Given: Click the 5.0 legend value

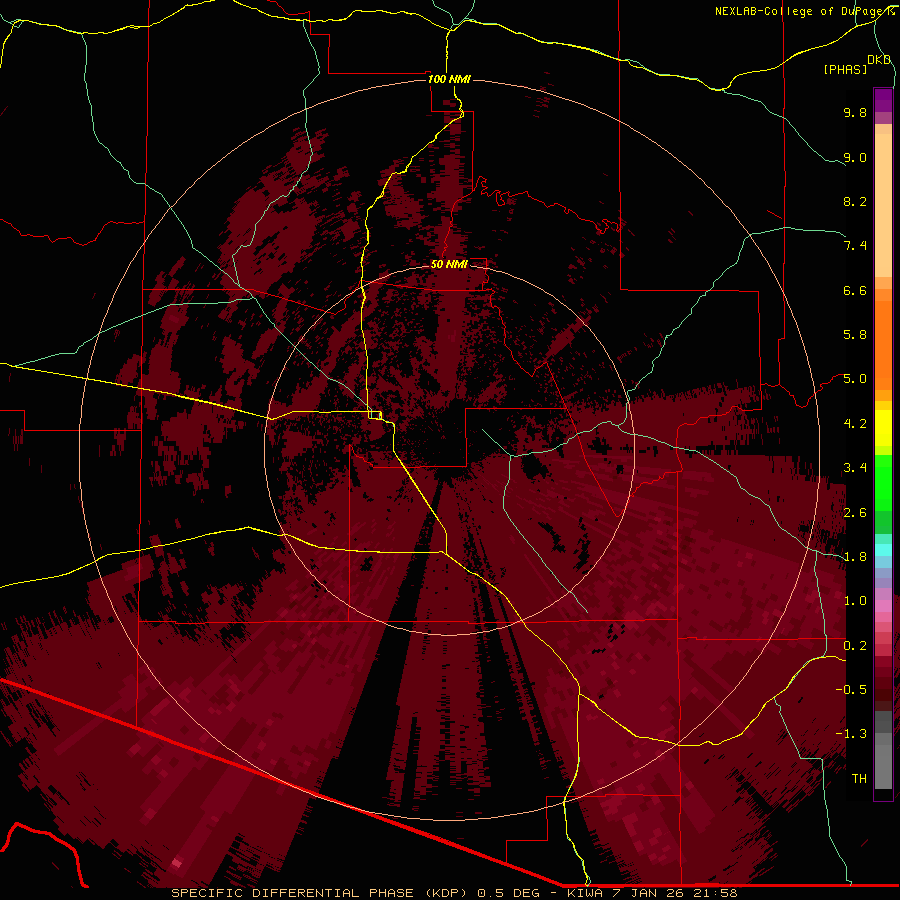Looking at the screenshot, I should [x=855, y=379].
